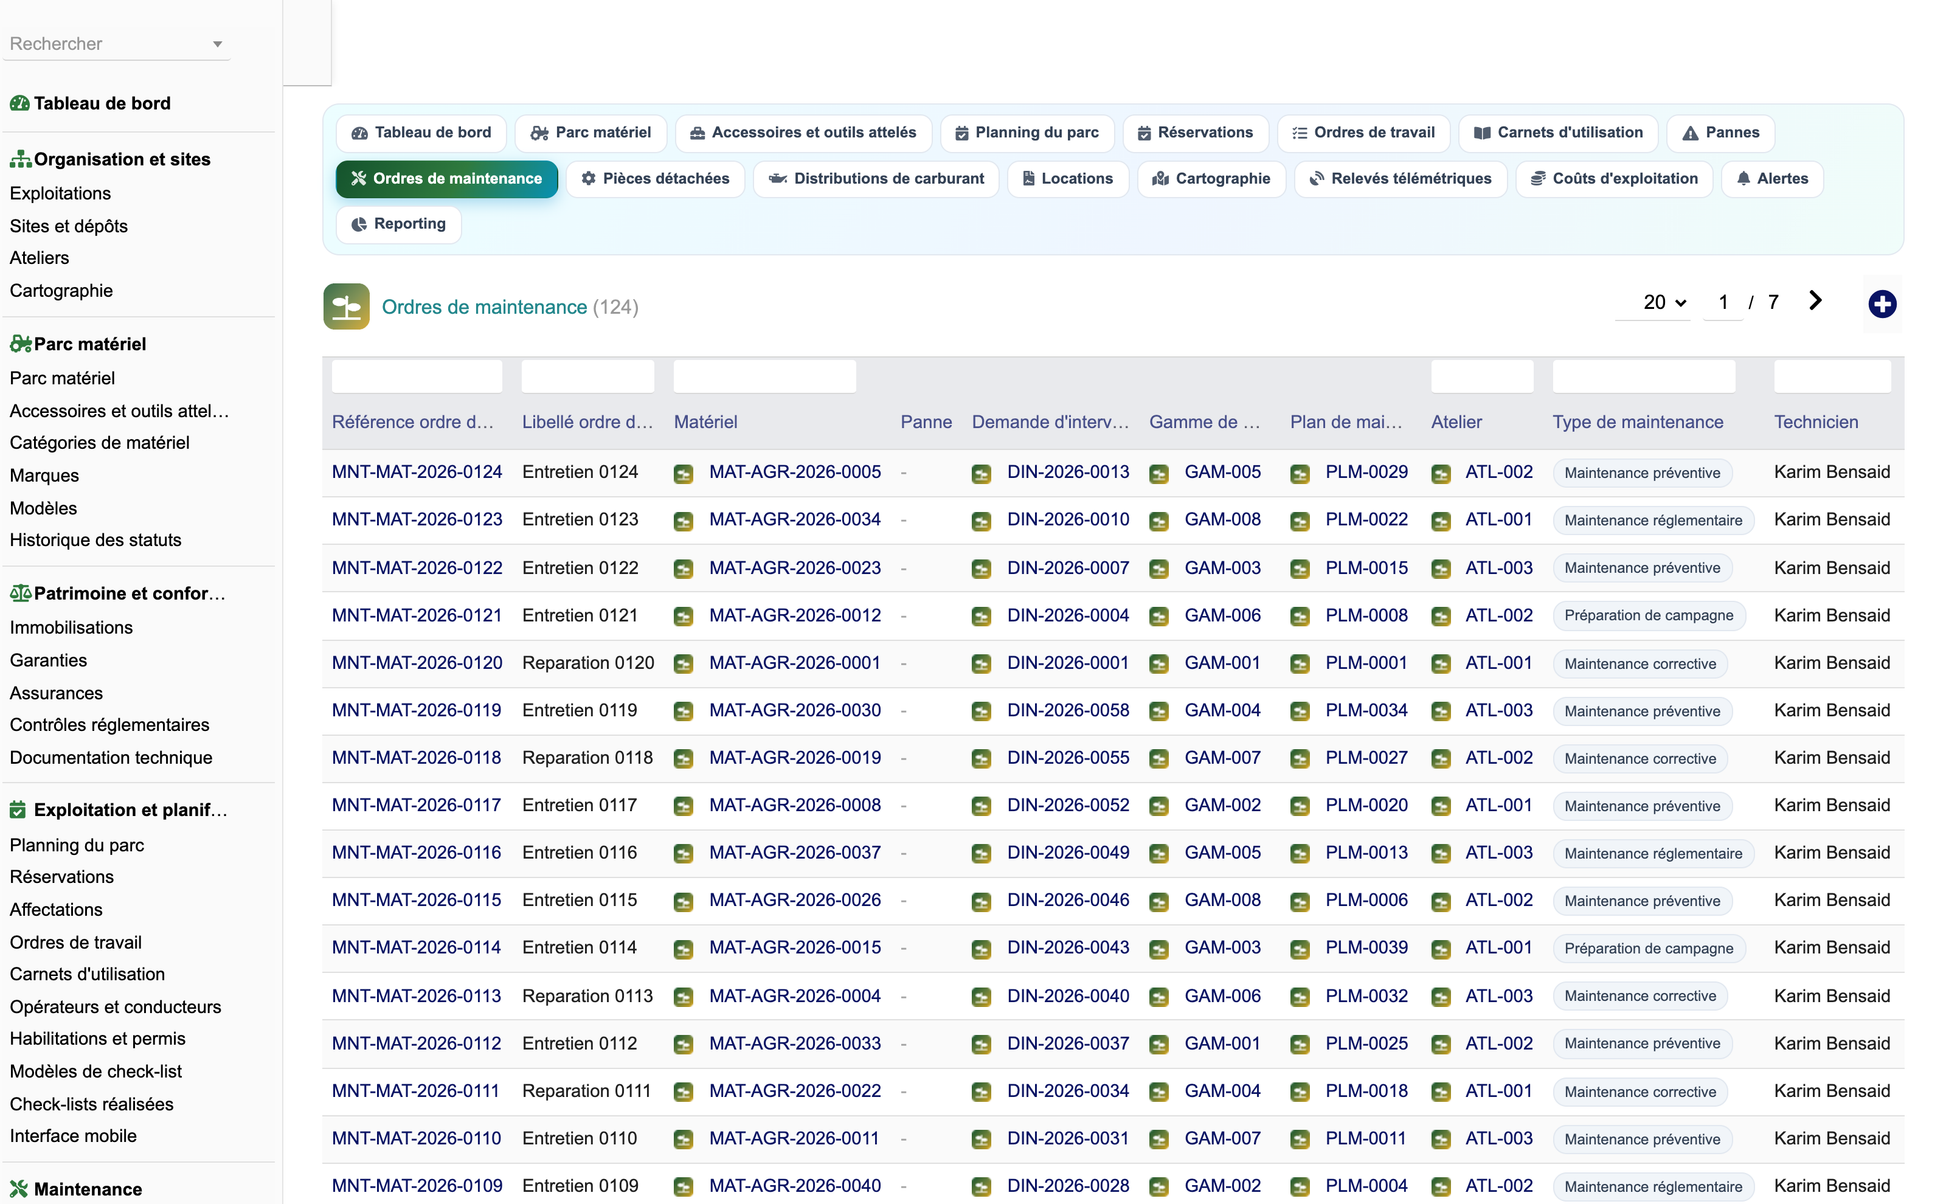Open material icon beside MAT-AGR-2026-0015
Image resolution: width=1946 pixels, height=1204 pixels.
[683, 949]
